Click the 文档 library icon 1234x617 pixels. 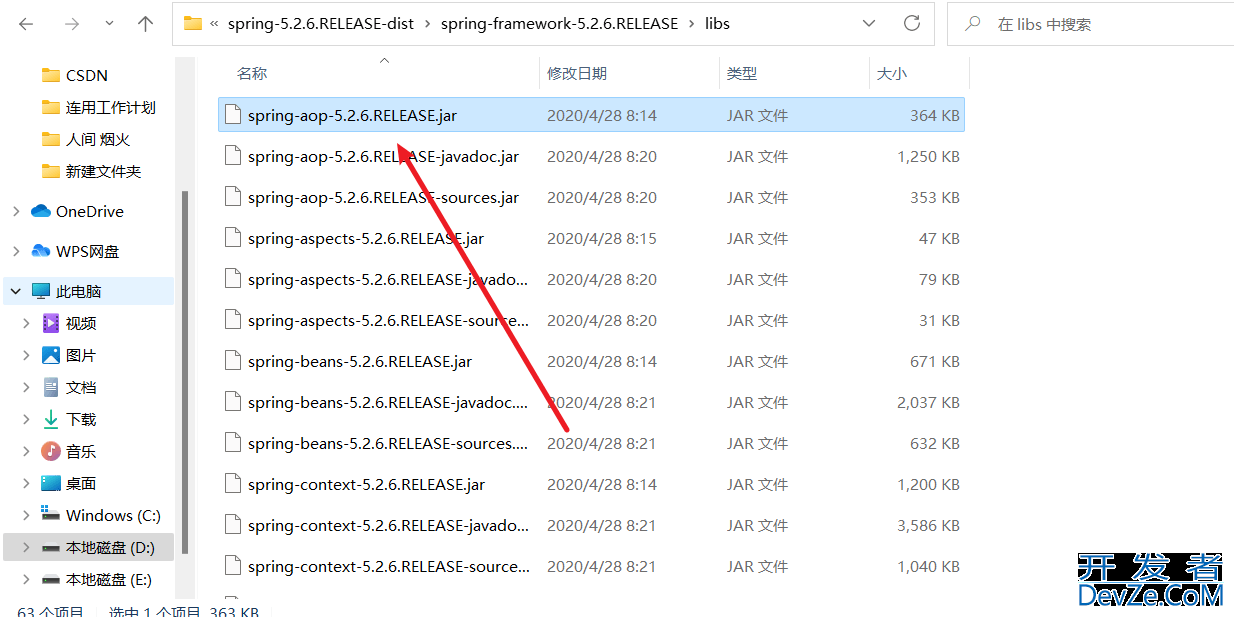tap(51, 387)
